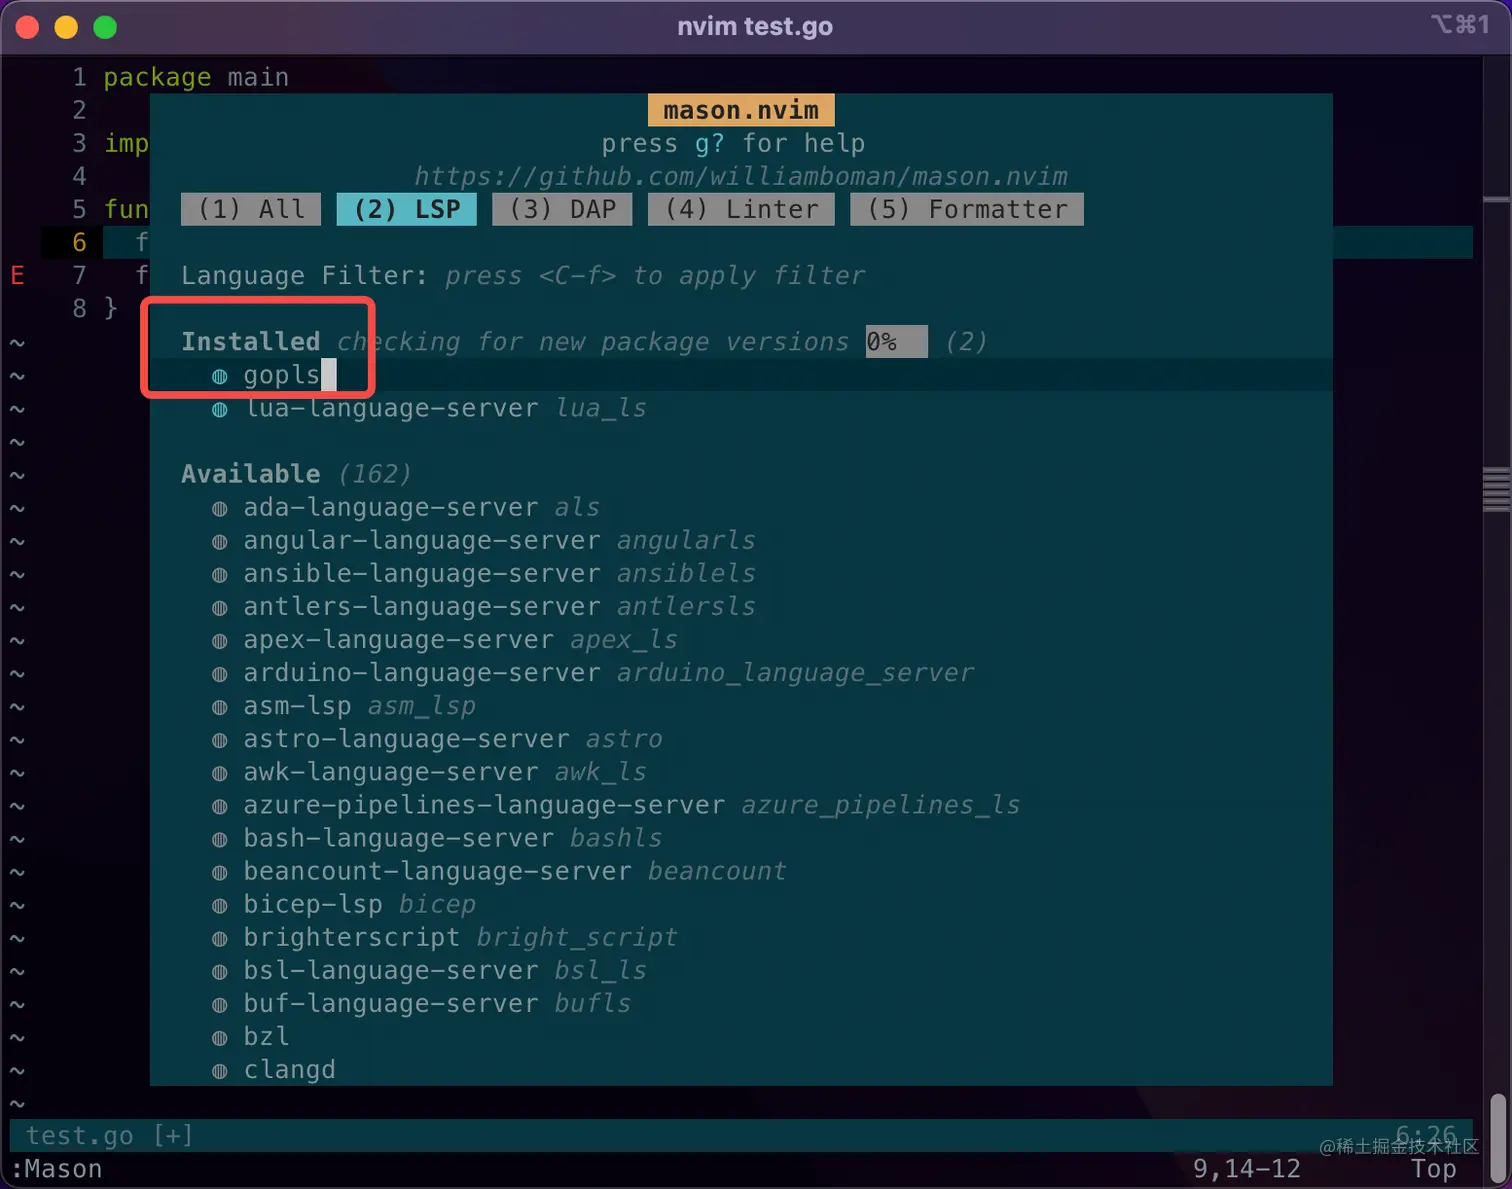Click the g? help shortcut
Viewport: 1512px width, 1189px height.
709,144
